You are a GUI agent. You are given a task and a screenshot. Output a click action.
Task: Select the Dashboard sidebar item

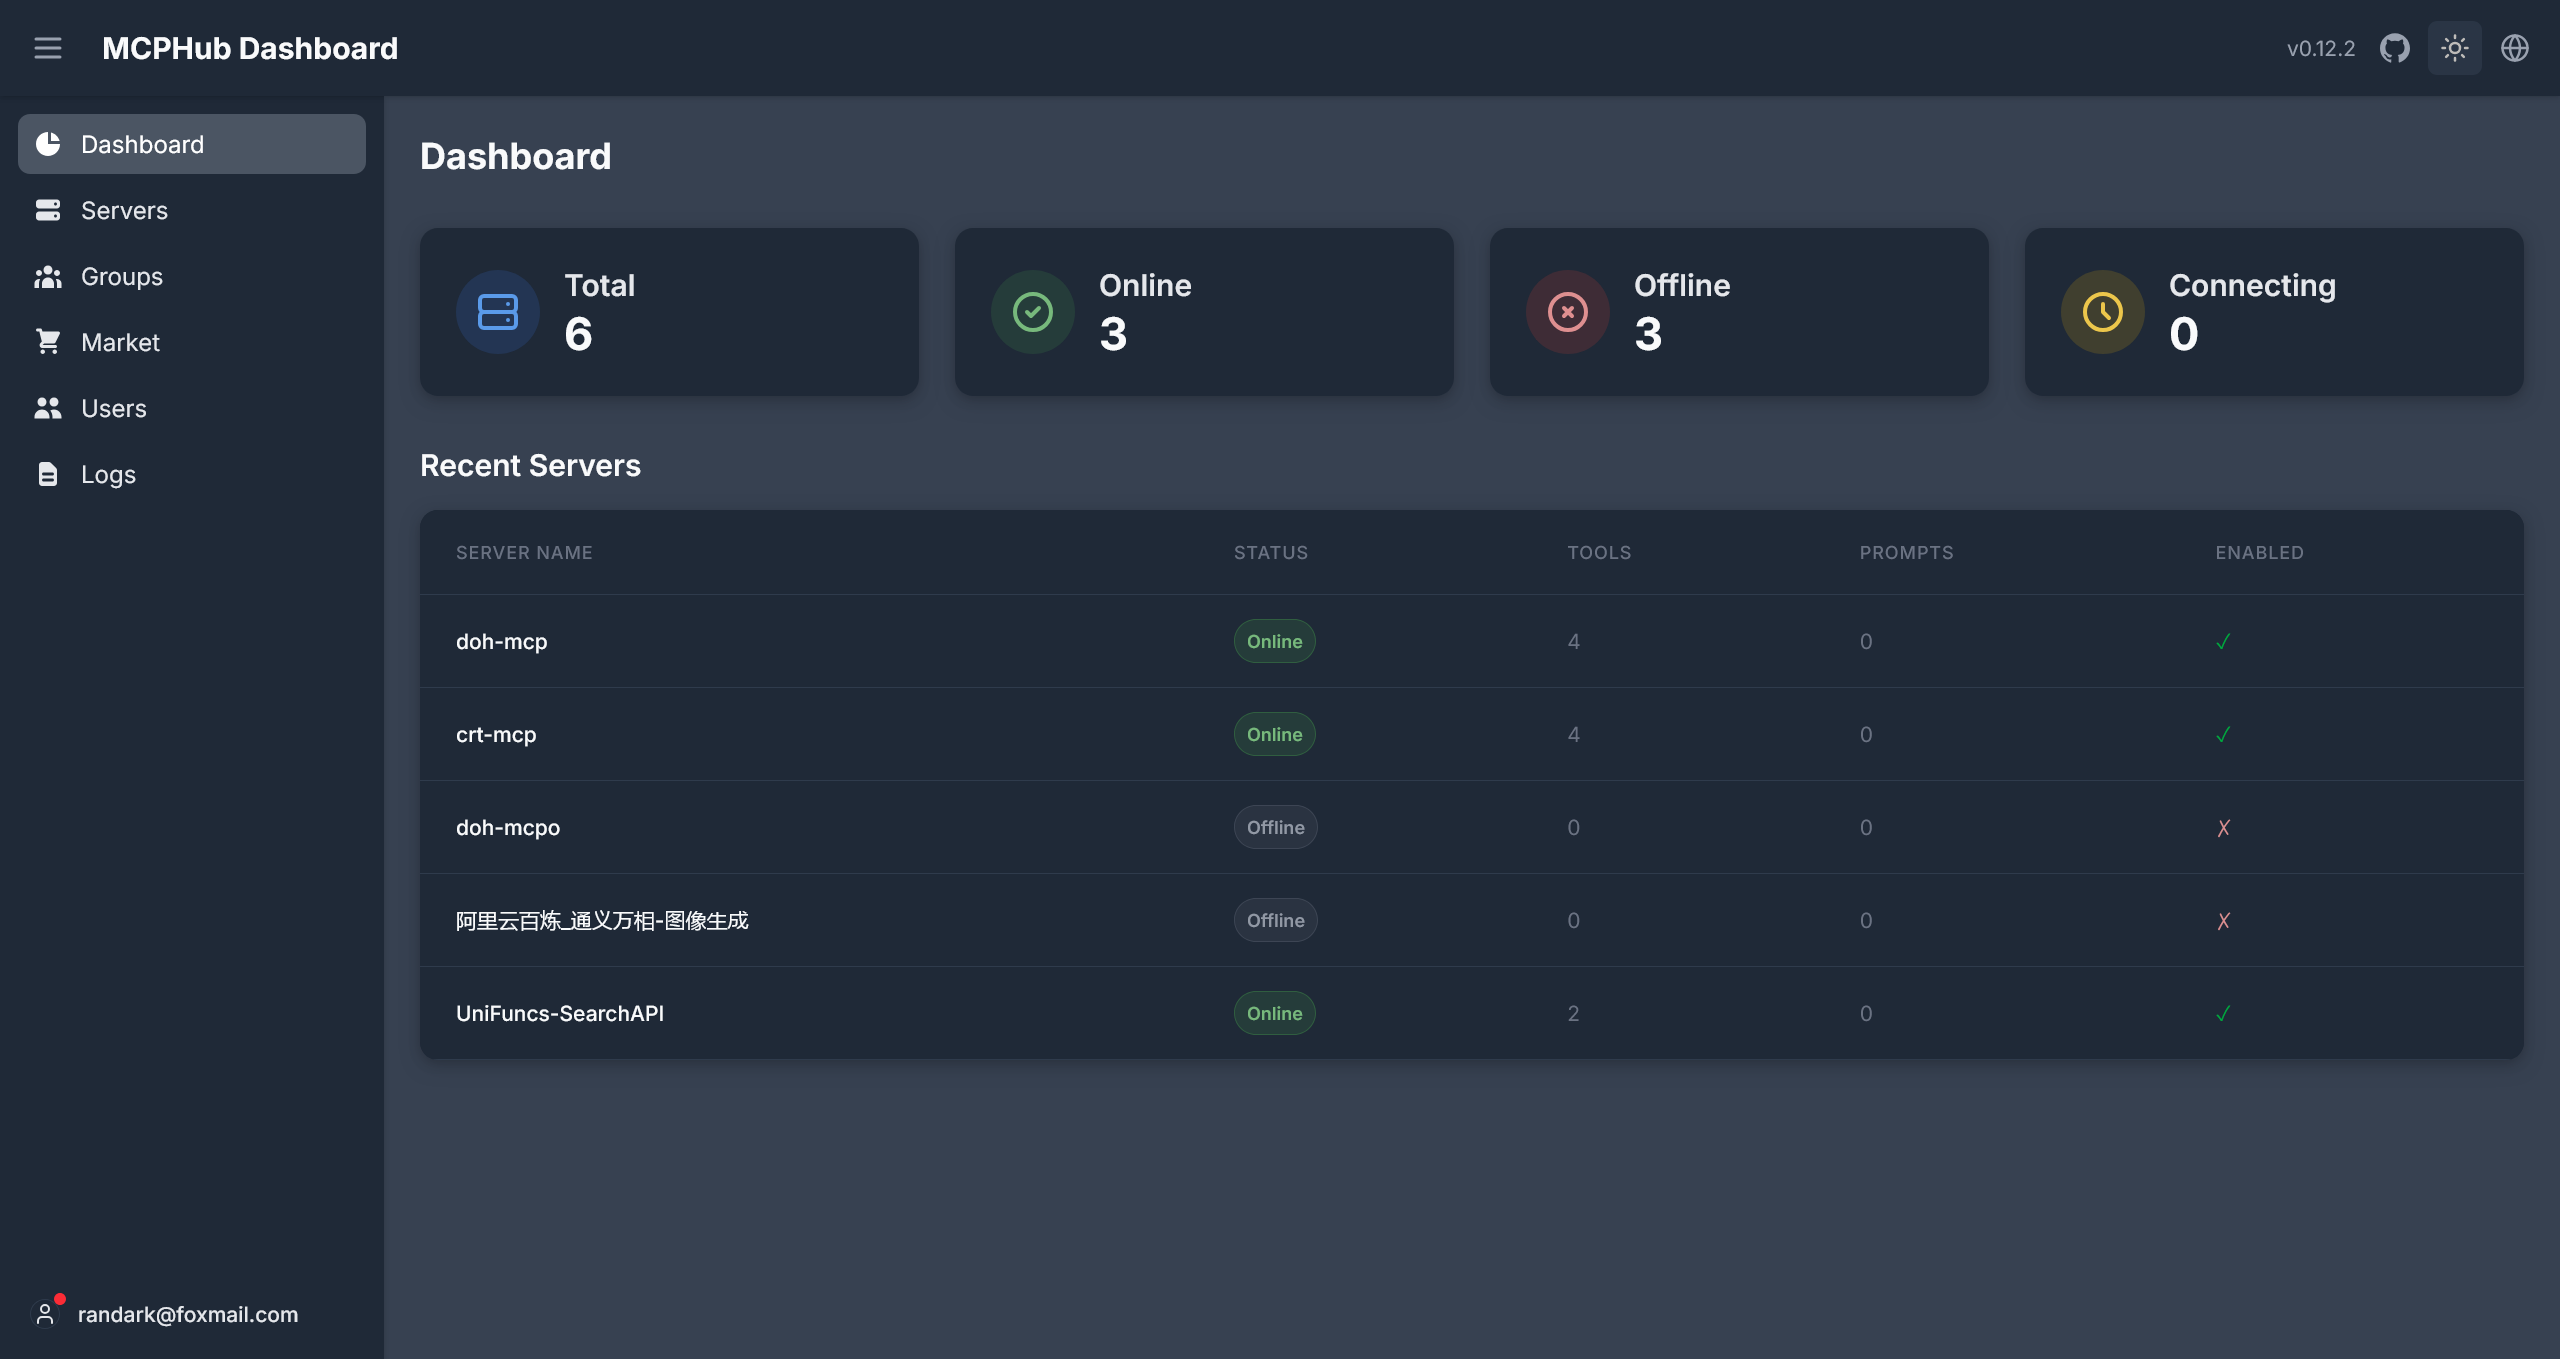click(191, 144)
